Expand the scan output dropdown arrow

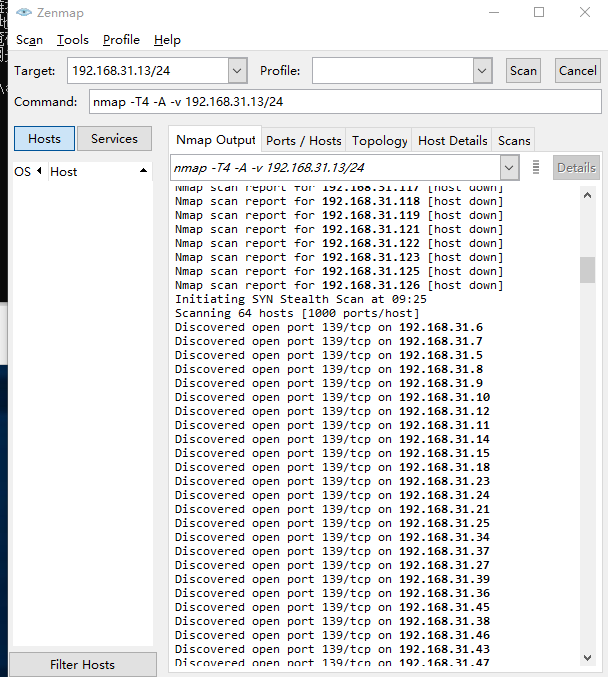pyautogui.click(x=510, y=167)
